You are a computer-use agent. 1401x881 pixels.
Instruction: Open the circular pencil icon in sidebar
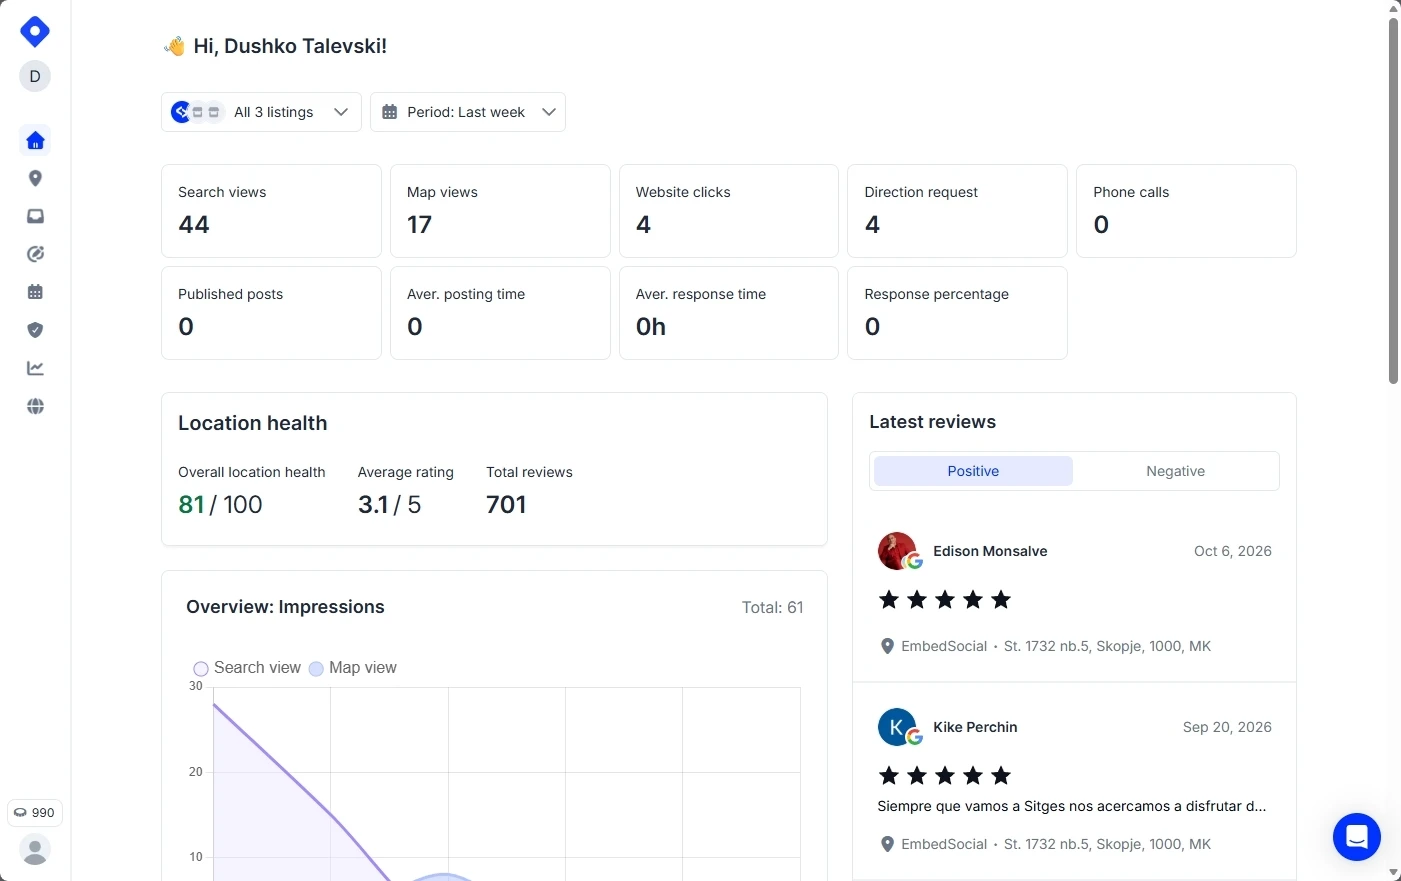click(35, 255)
